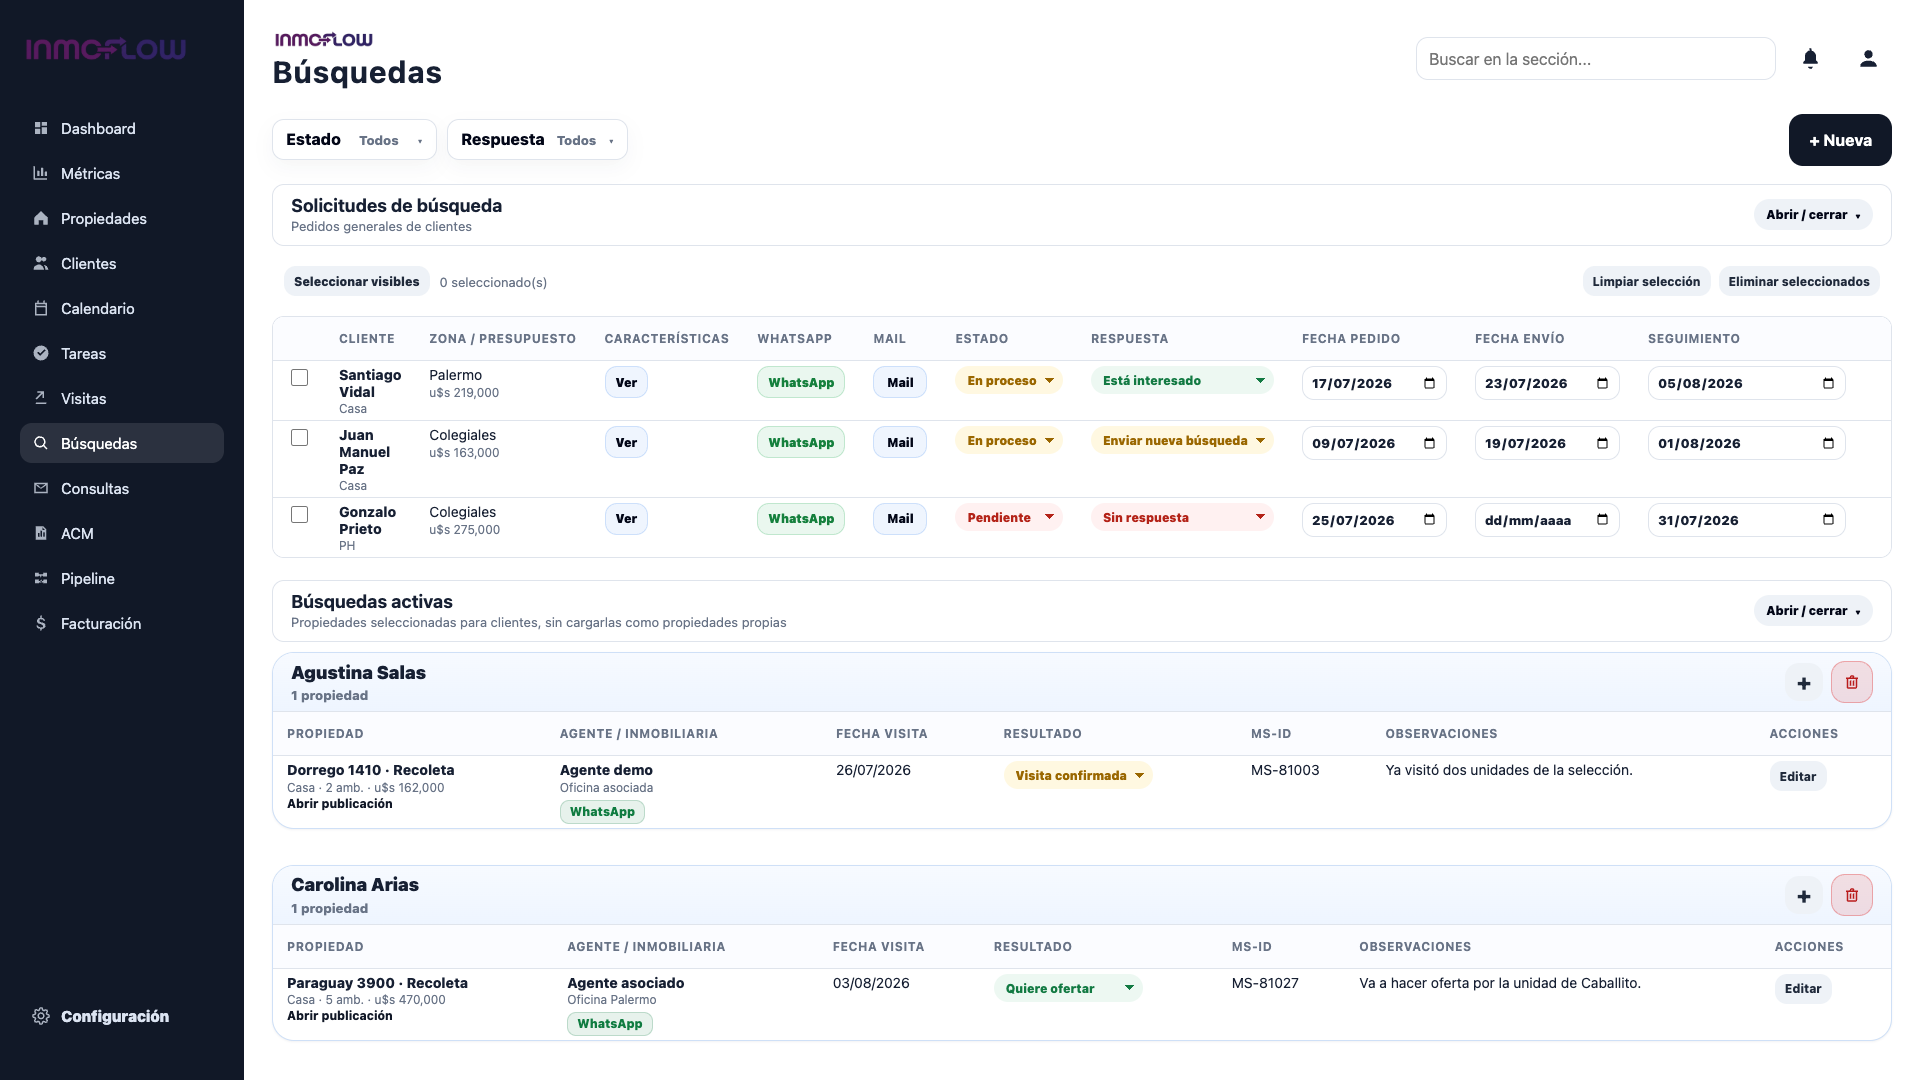
Task: Tick the checkbox for Juan Manuel Paz
Action: pyautogui.click(x=299, y=437)
